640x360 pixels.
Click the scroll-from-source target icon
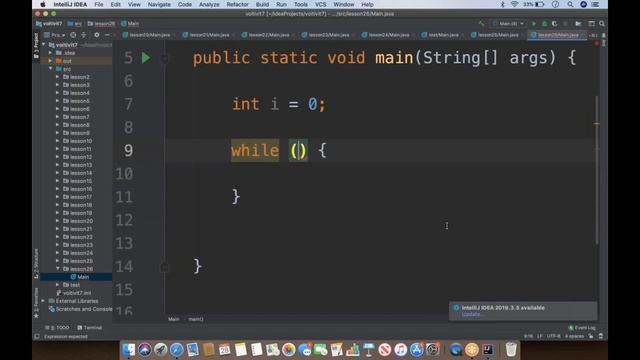click(73, 35)
